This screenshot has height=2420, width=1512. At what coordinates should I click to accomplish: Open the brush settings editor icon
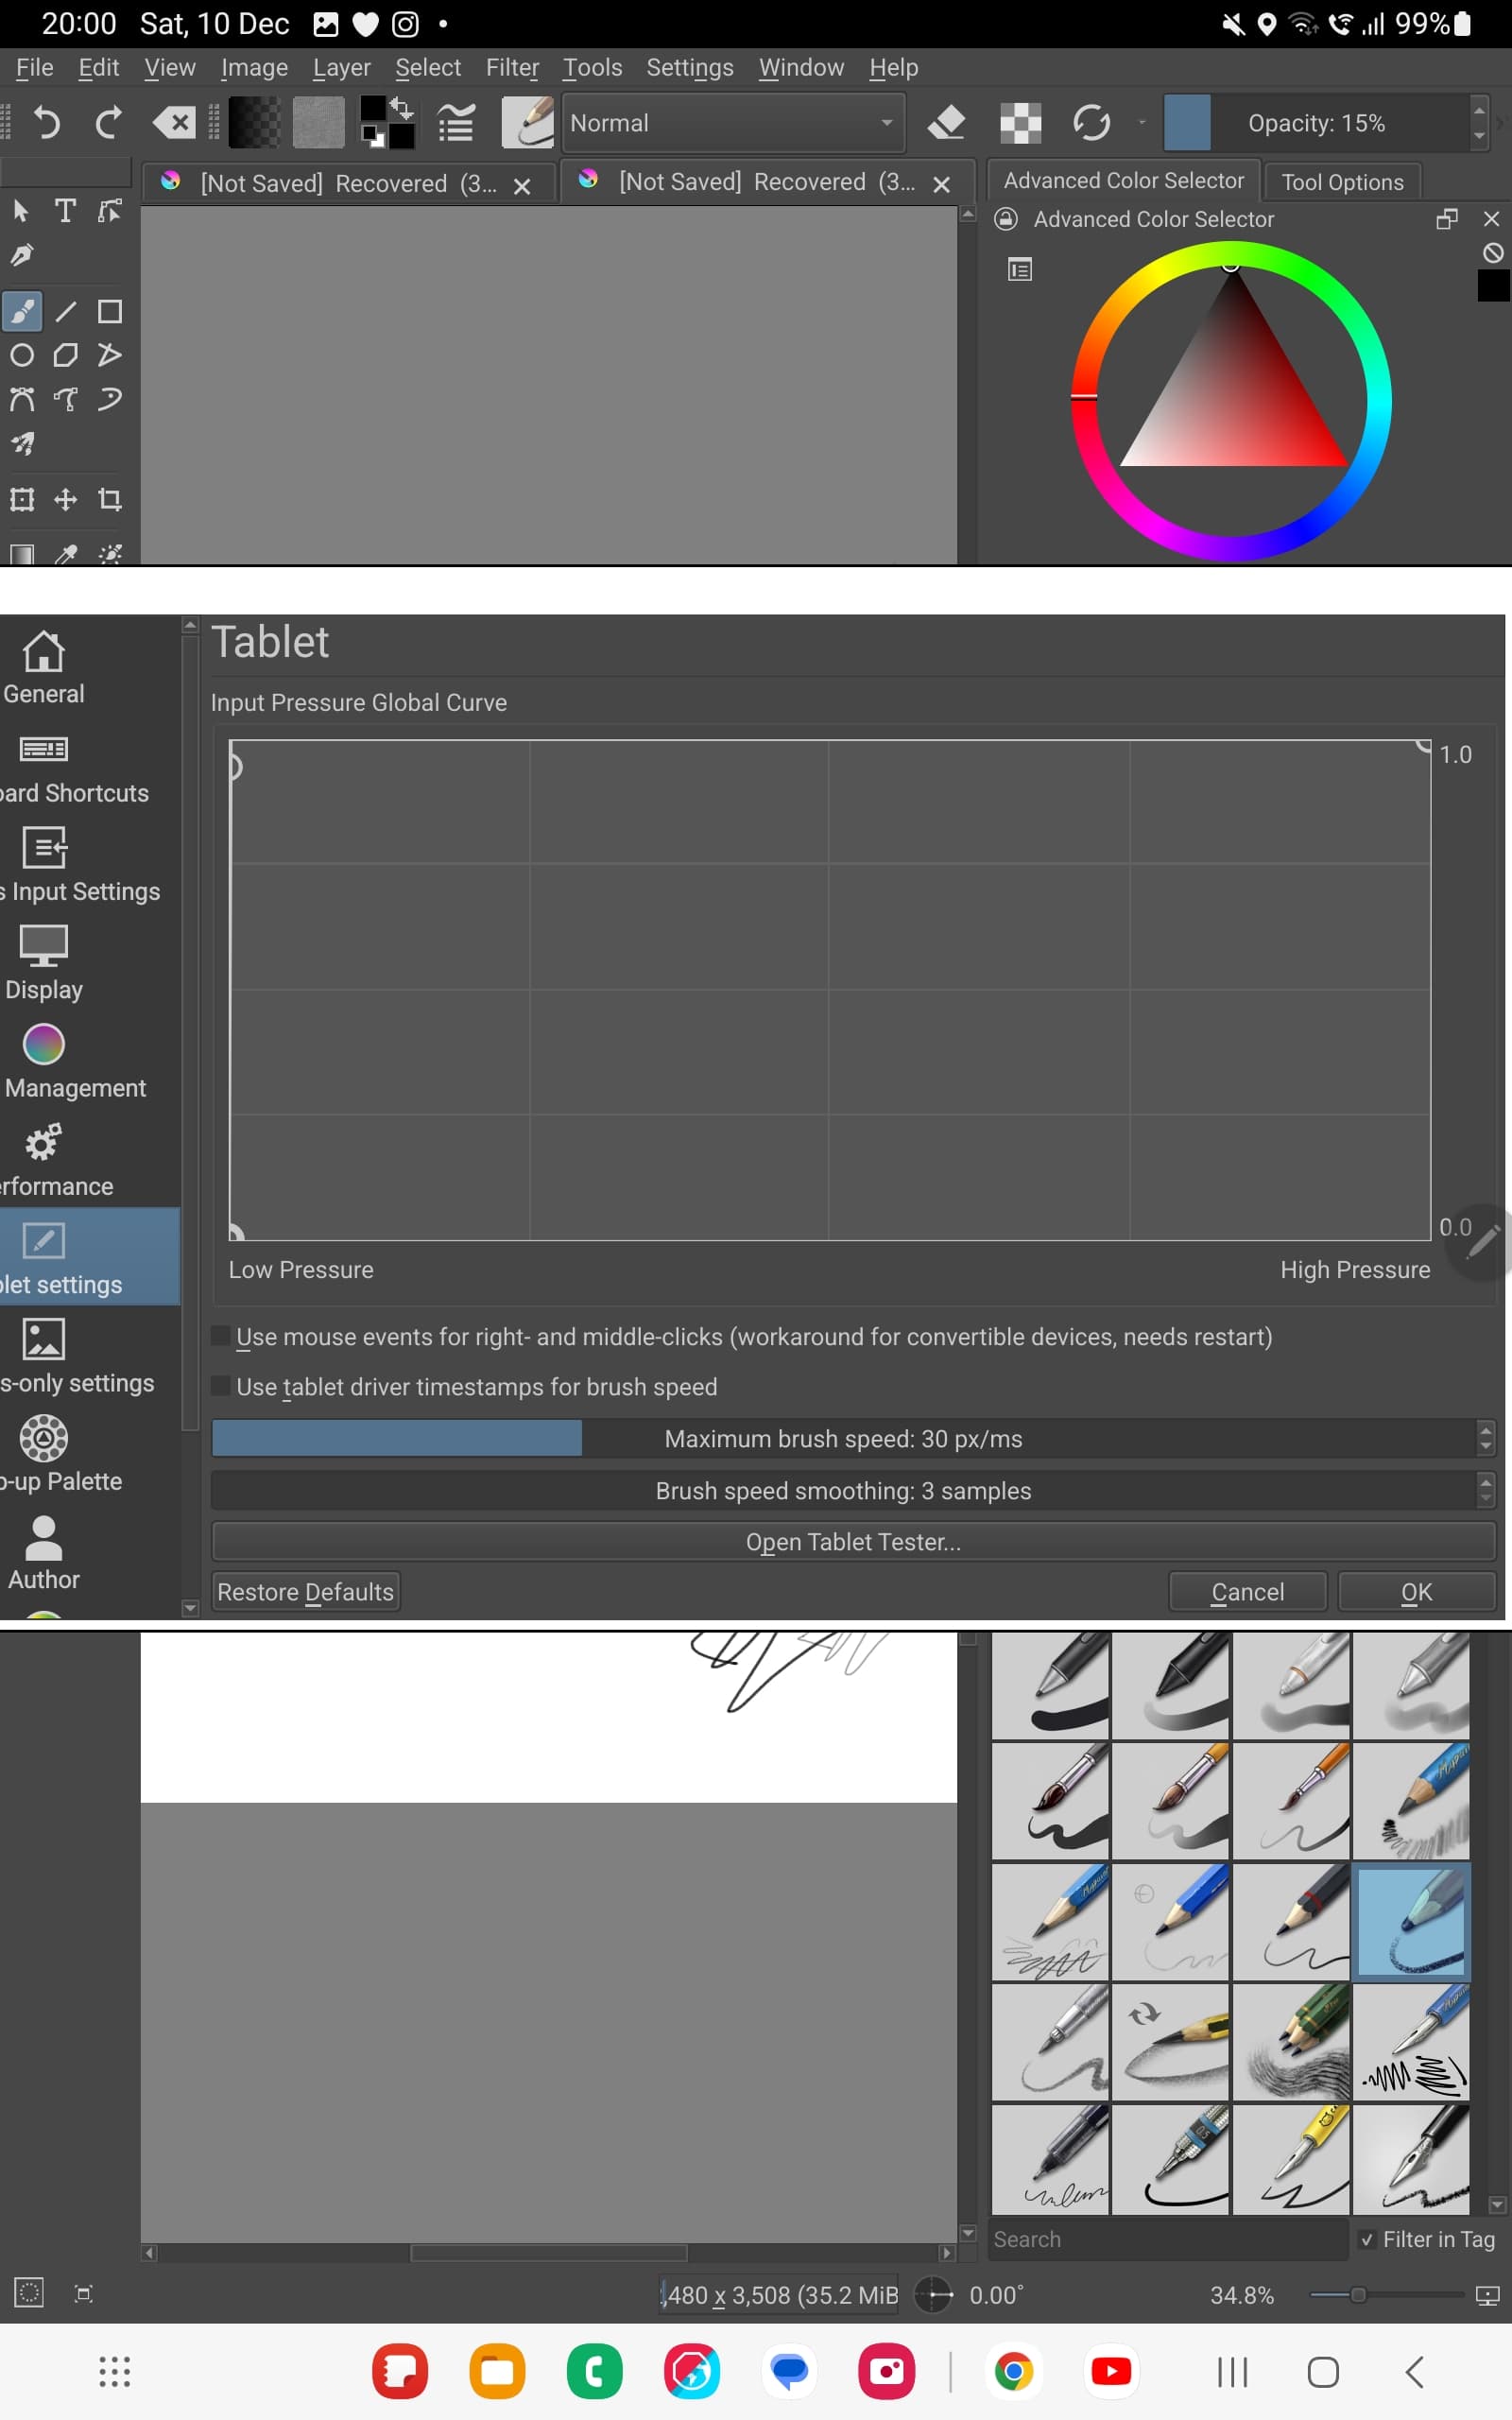pos(456,123)
